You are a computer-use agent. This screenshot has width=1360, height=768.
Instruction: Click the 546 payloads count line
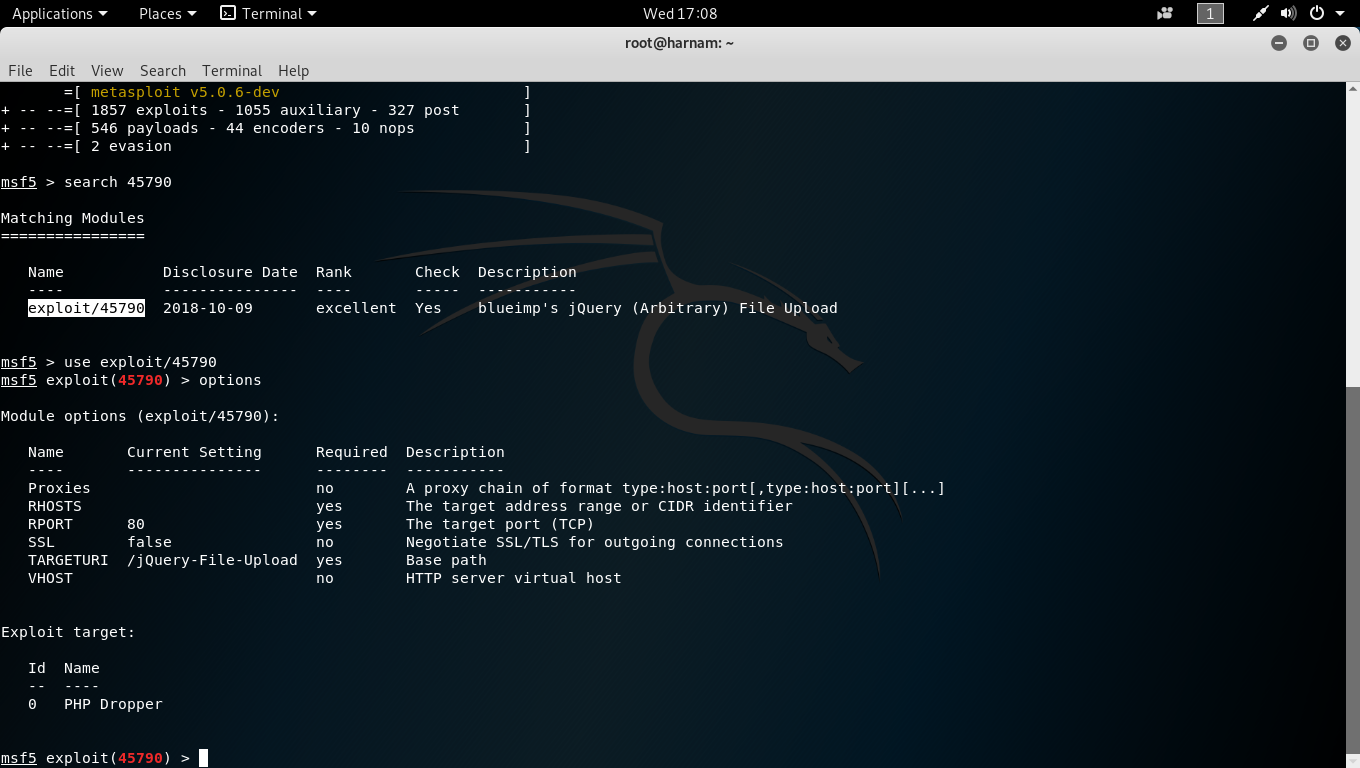click(252, 128)
